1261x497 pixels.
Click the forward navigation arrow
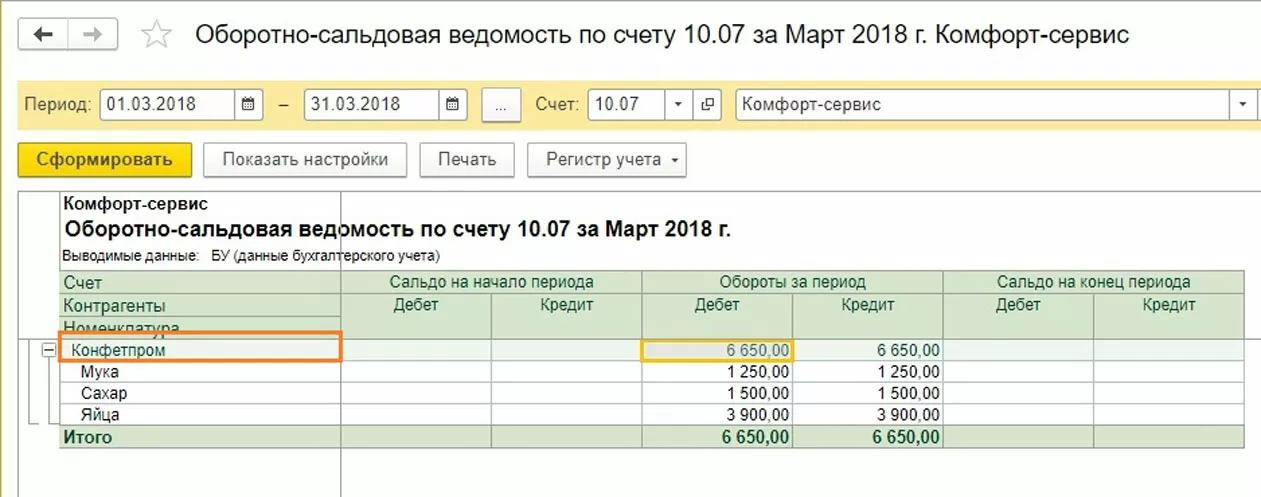(x=91, y=35)
